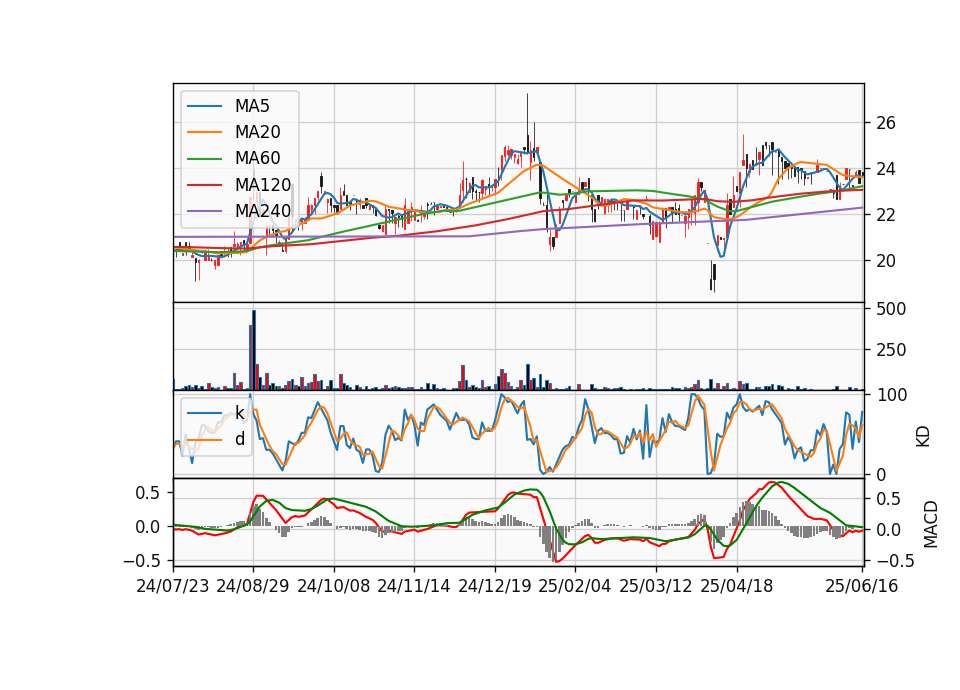Click the 24/10/08 date axis label

point(334,586)
